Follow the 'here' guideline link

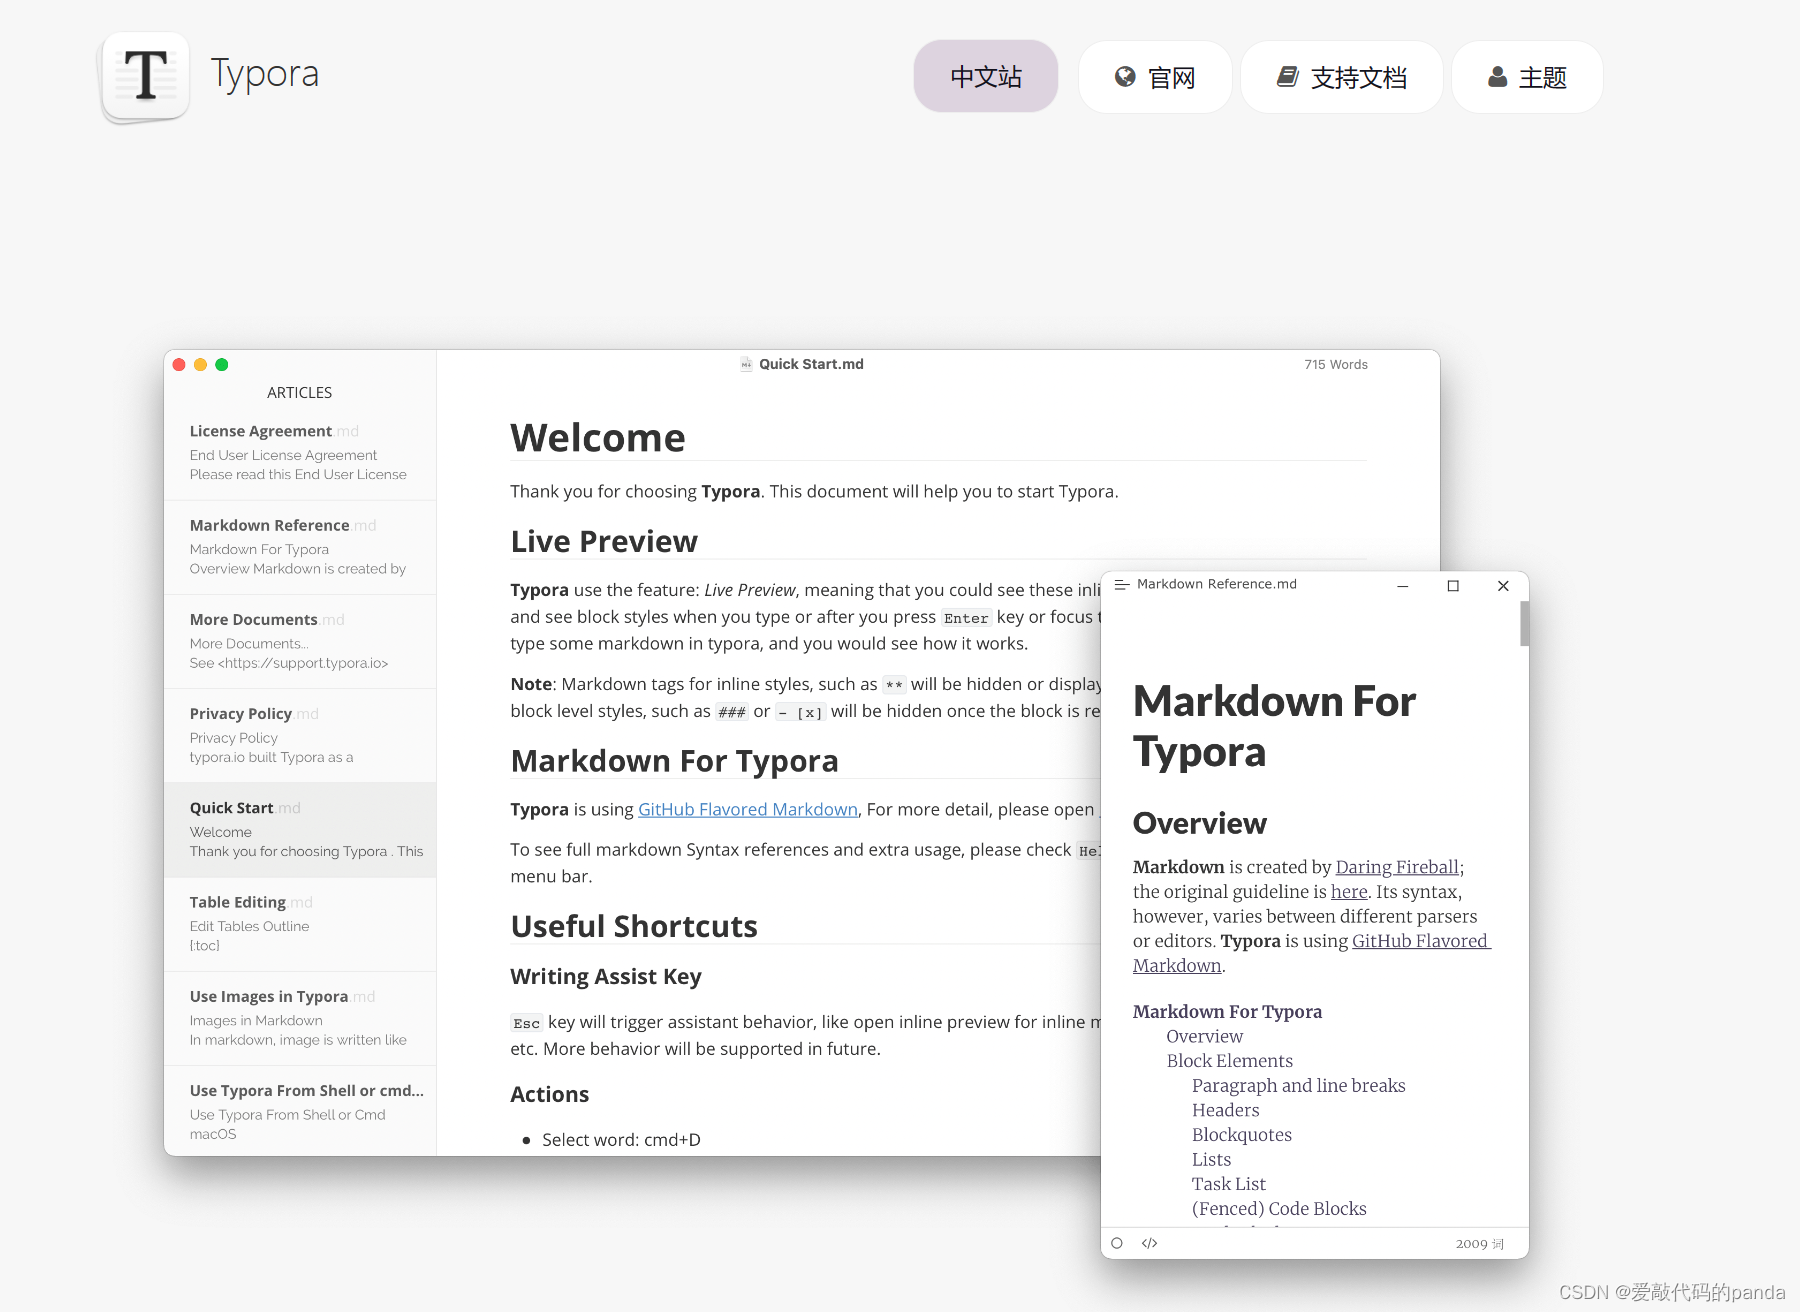coord(1349,892)
